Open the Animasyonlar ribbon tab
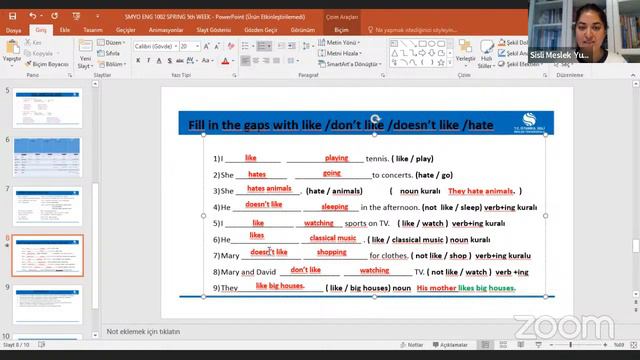Screen dimensions: 640x360 (166, 30)
